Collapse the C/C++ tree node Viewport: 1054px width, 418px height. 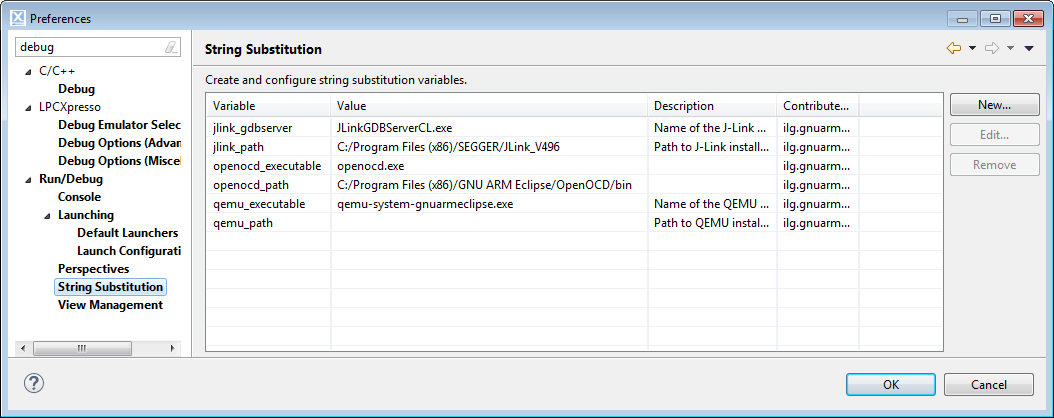28,71
